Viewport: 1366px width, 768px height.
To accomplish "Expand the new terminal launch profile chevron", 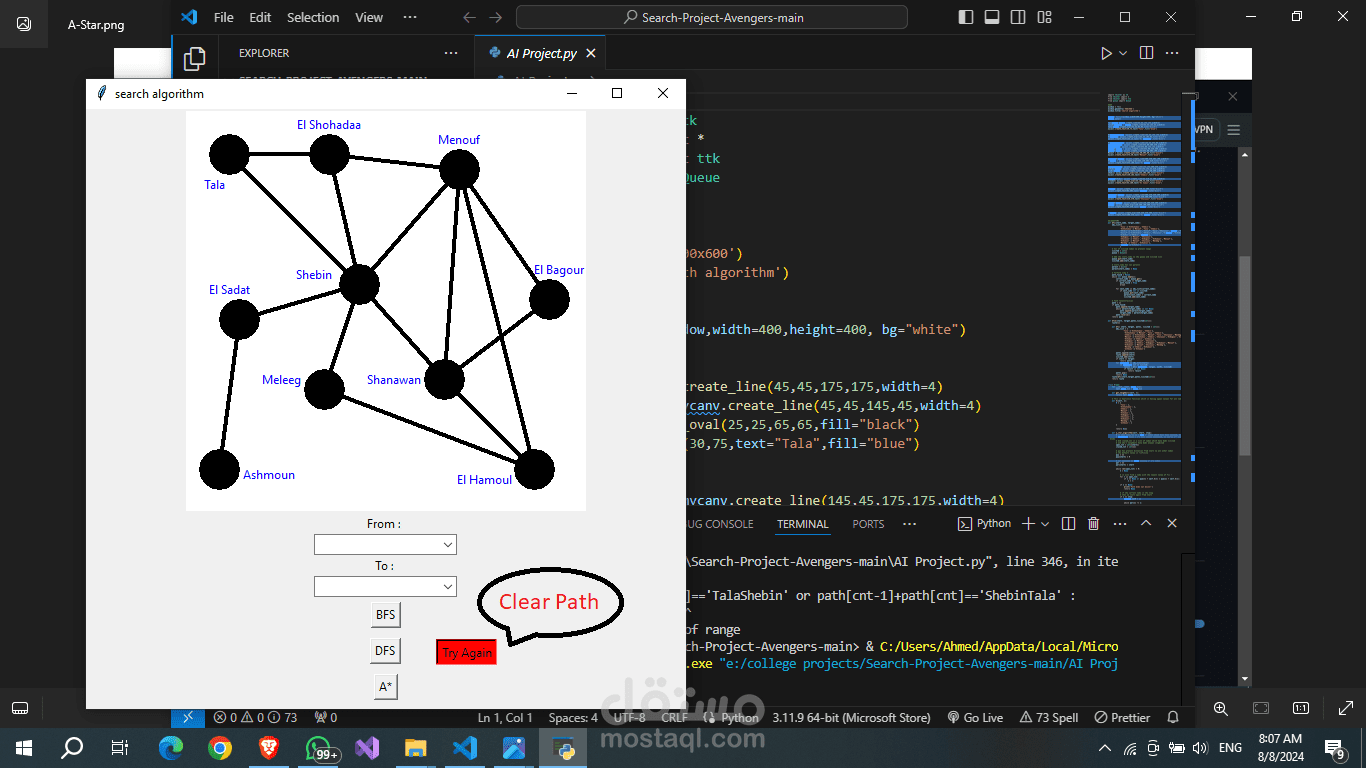I will click(1045, 523).
